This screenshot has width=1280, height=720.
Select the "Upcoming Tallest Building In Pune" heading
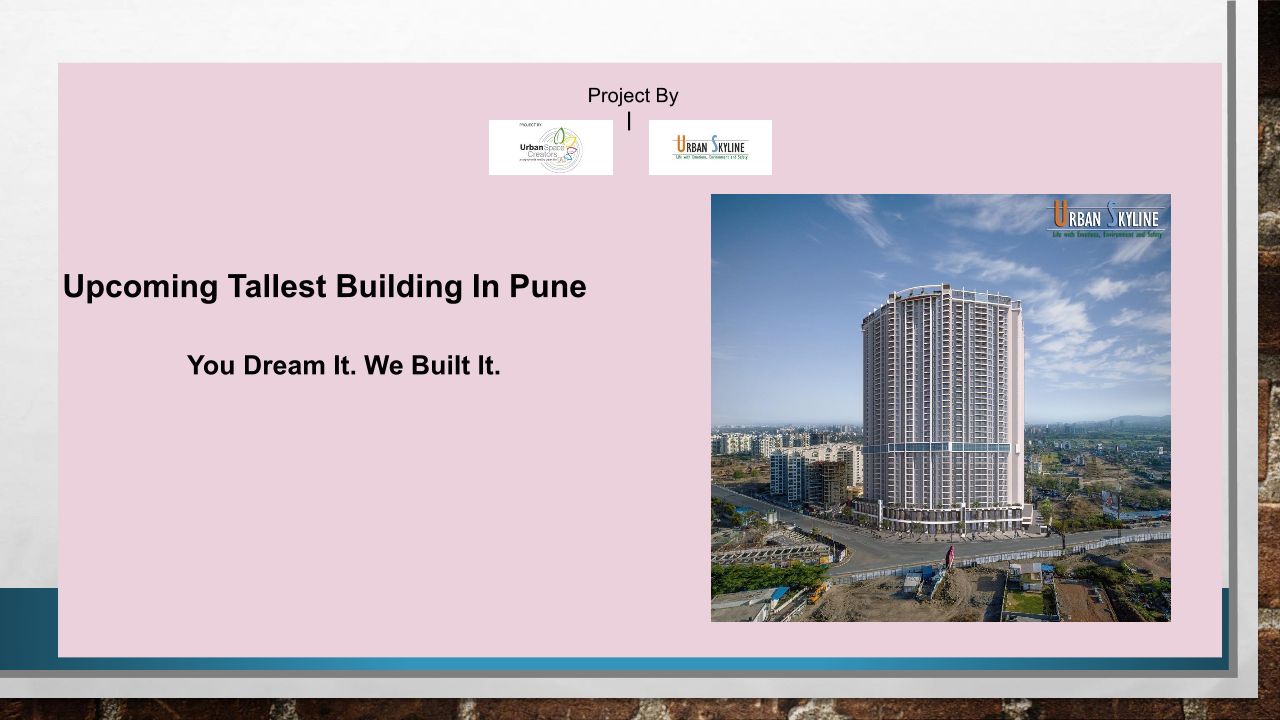point(324,287)
